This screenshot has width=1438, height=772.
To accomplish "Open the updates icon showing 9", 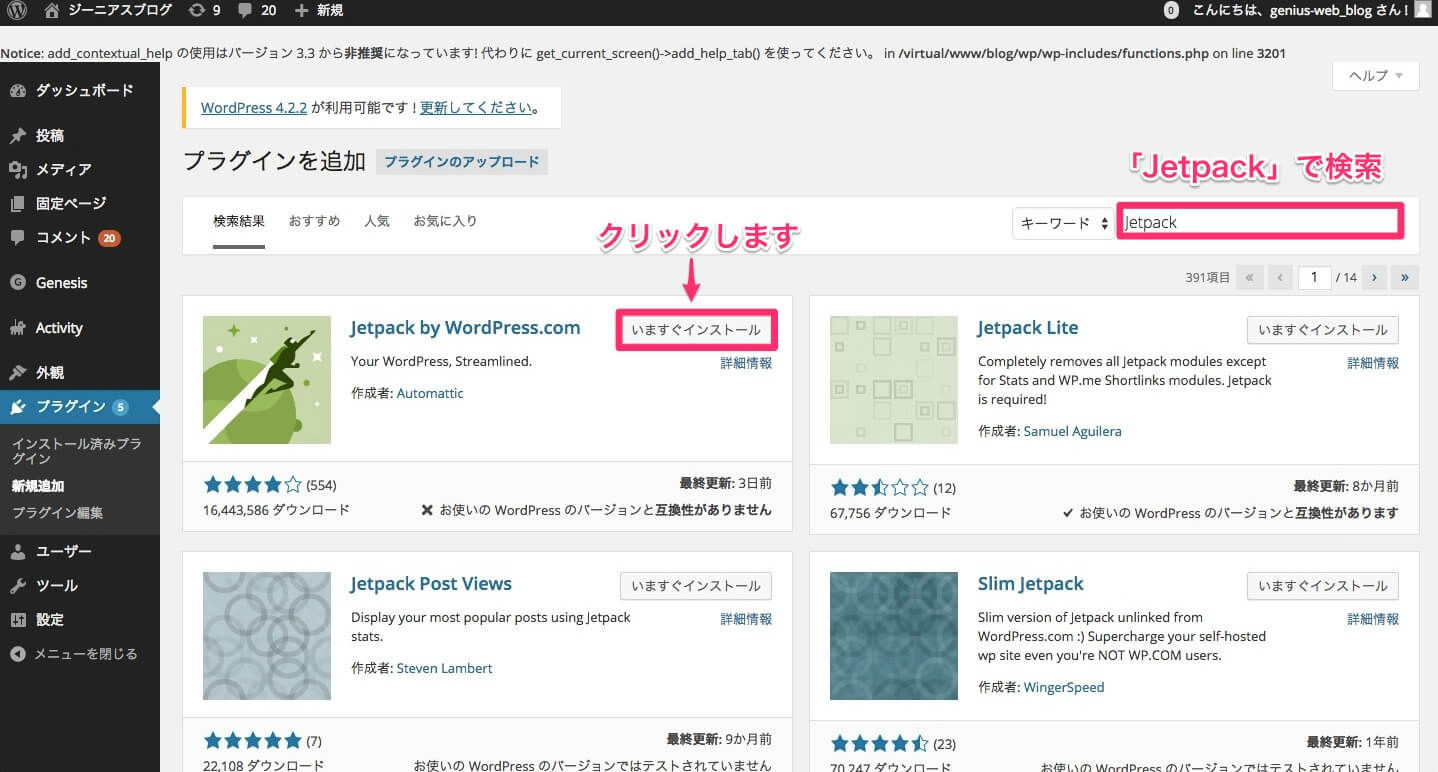I will tap(203, 11).
